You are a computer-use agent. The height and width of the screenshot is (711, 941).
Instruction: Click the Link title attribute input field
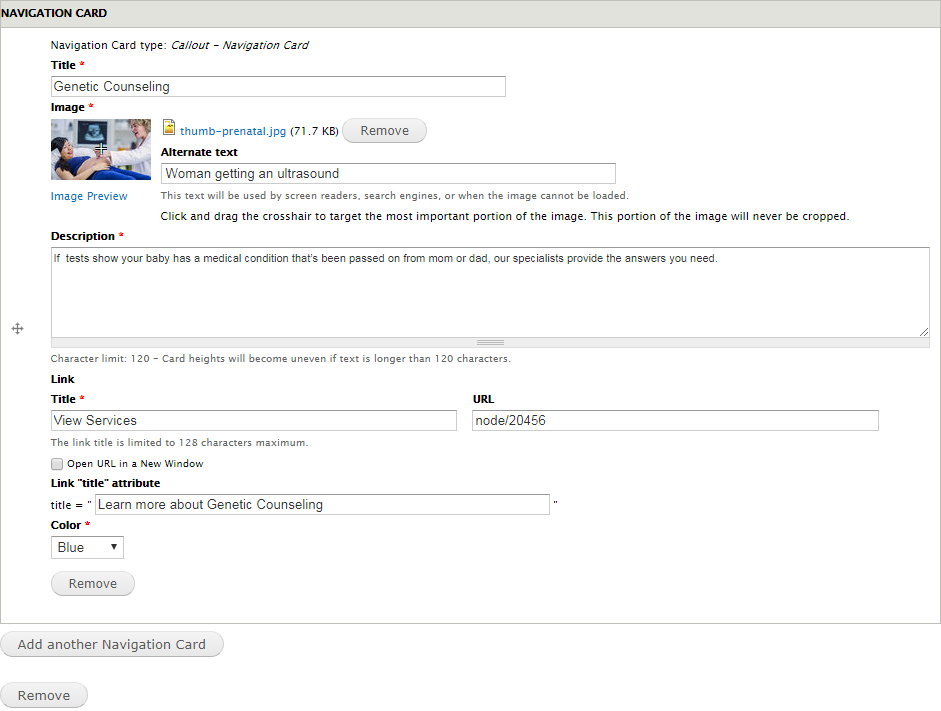click(x=322, y=505)
